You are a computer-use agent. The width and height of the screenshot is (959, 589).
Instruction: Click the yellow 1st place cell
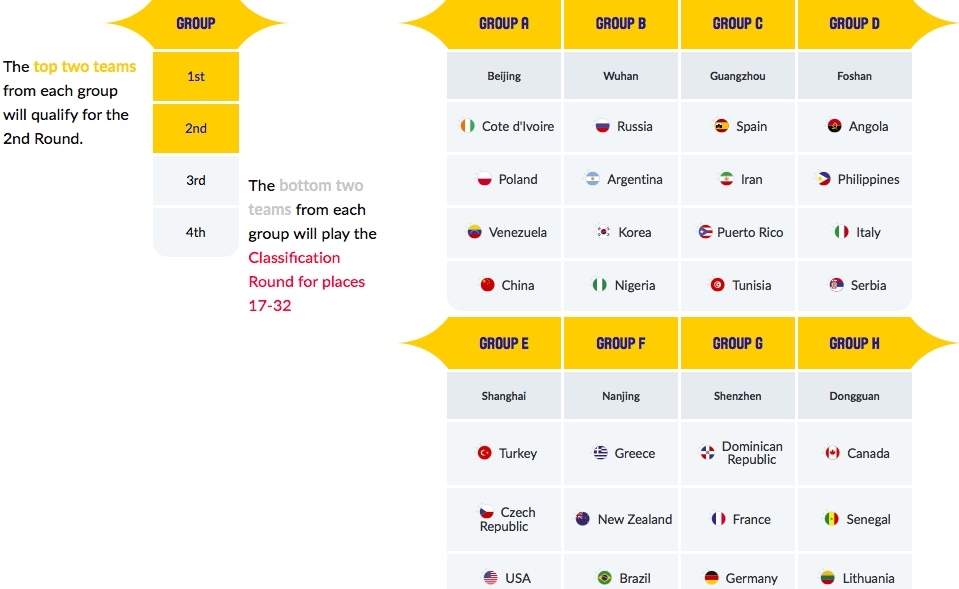click(196, 77)
